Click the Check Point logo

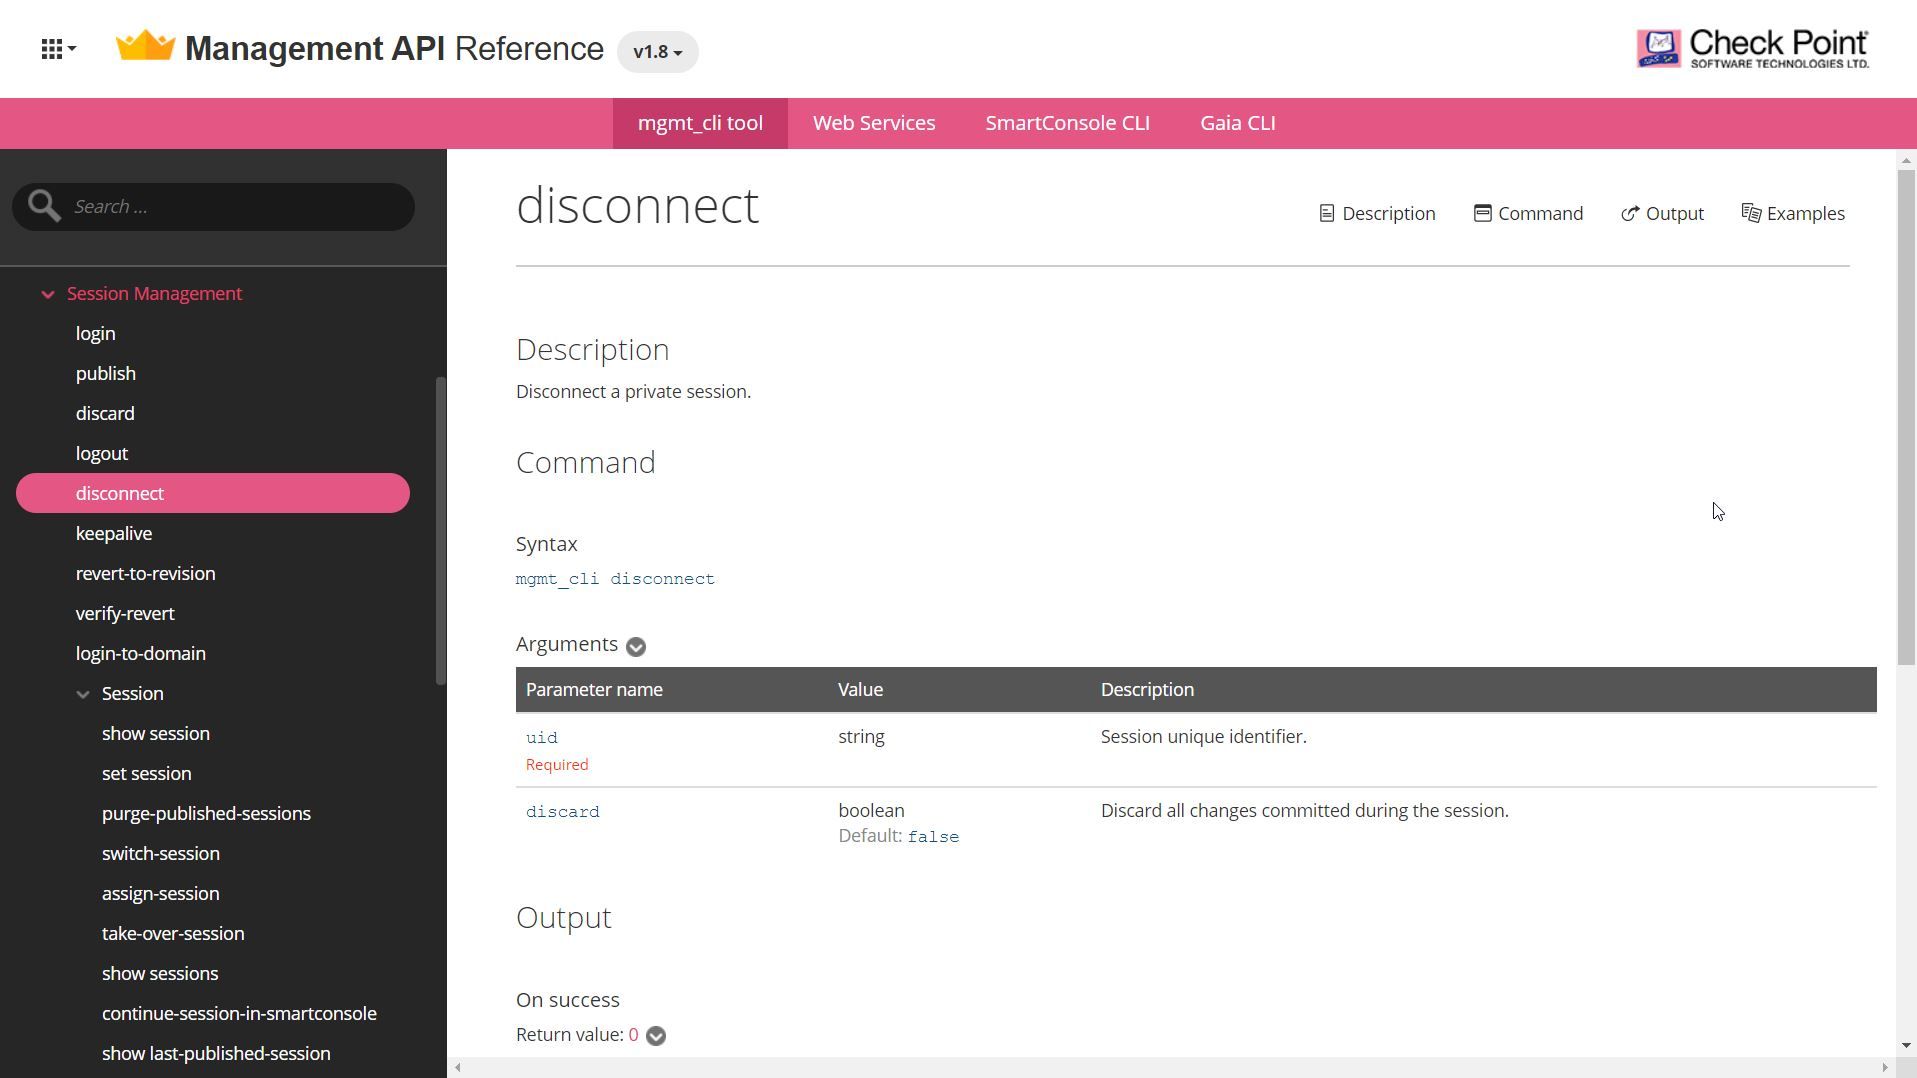pos(1752,48)
